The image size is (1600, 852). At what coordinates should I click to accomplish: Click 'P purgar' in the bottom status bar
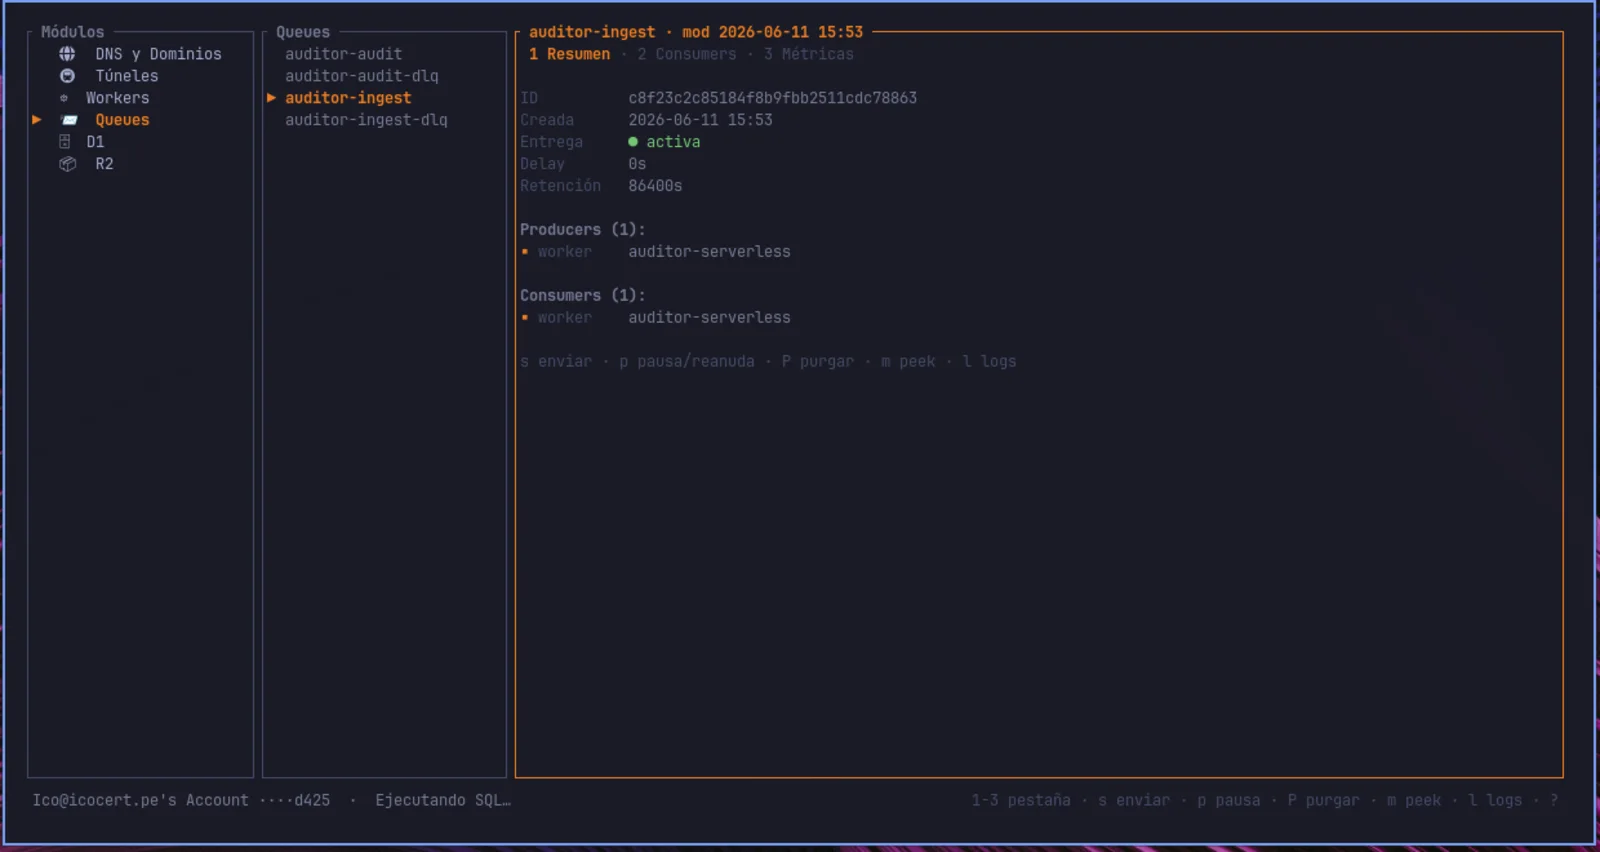tap(1323, 800)
